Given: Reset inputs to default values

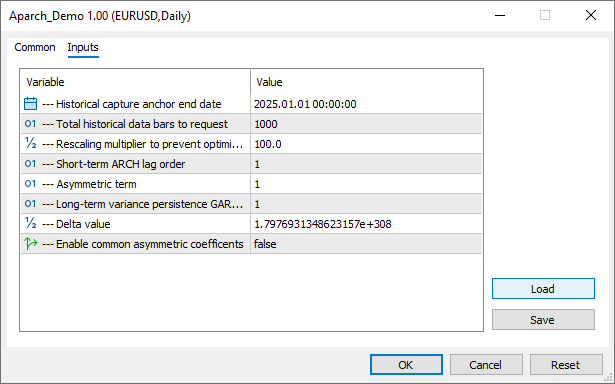Looking at the screenshot, I should pos(566,365).
